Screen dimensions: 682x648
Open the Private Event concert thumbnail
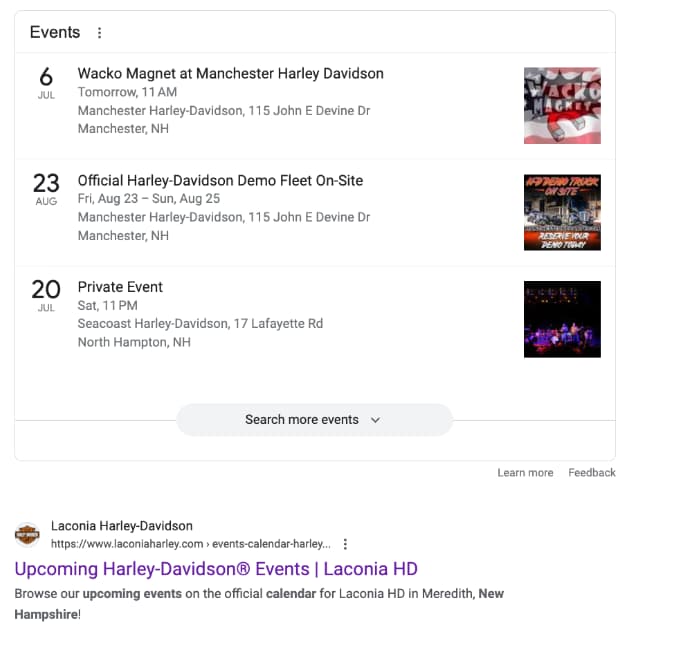tap(562, 319)
